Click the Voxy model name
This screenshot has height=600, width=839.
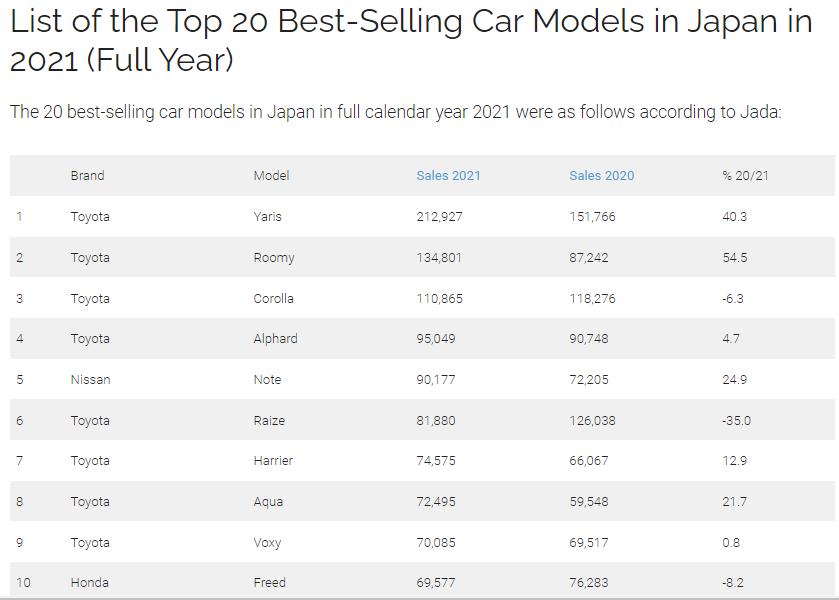267,542
